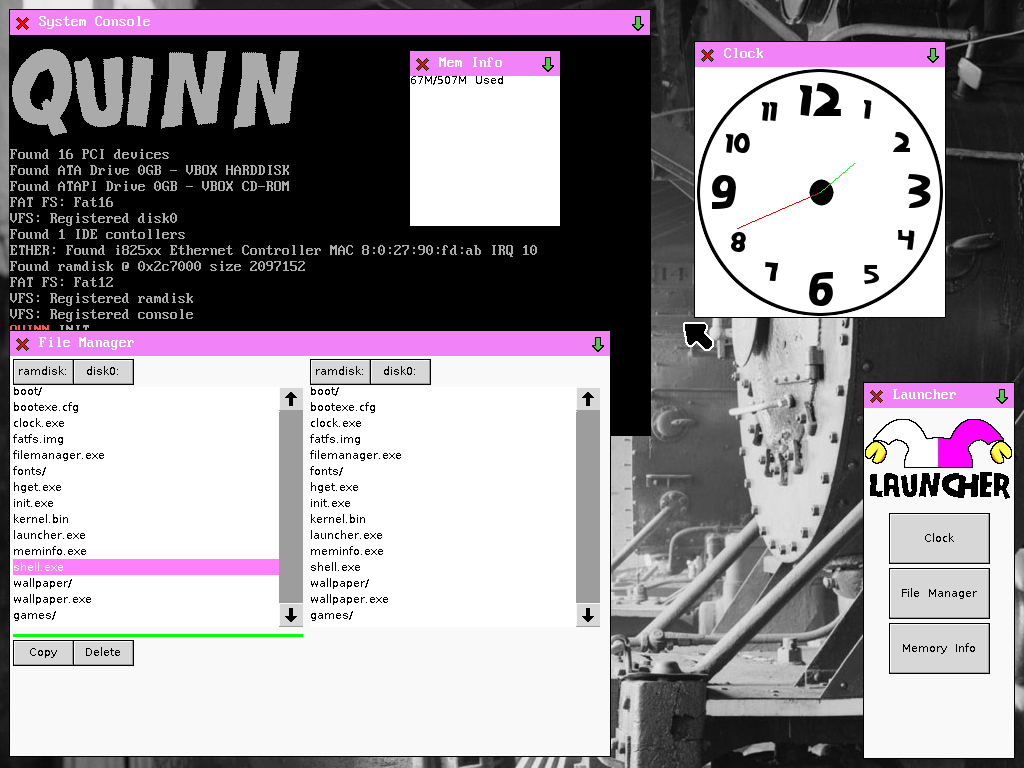Click the analog clock face

(x=820, y=192)
